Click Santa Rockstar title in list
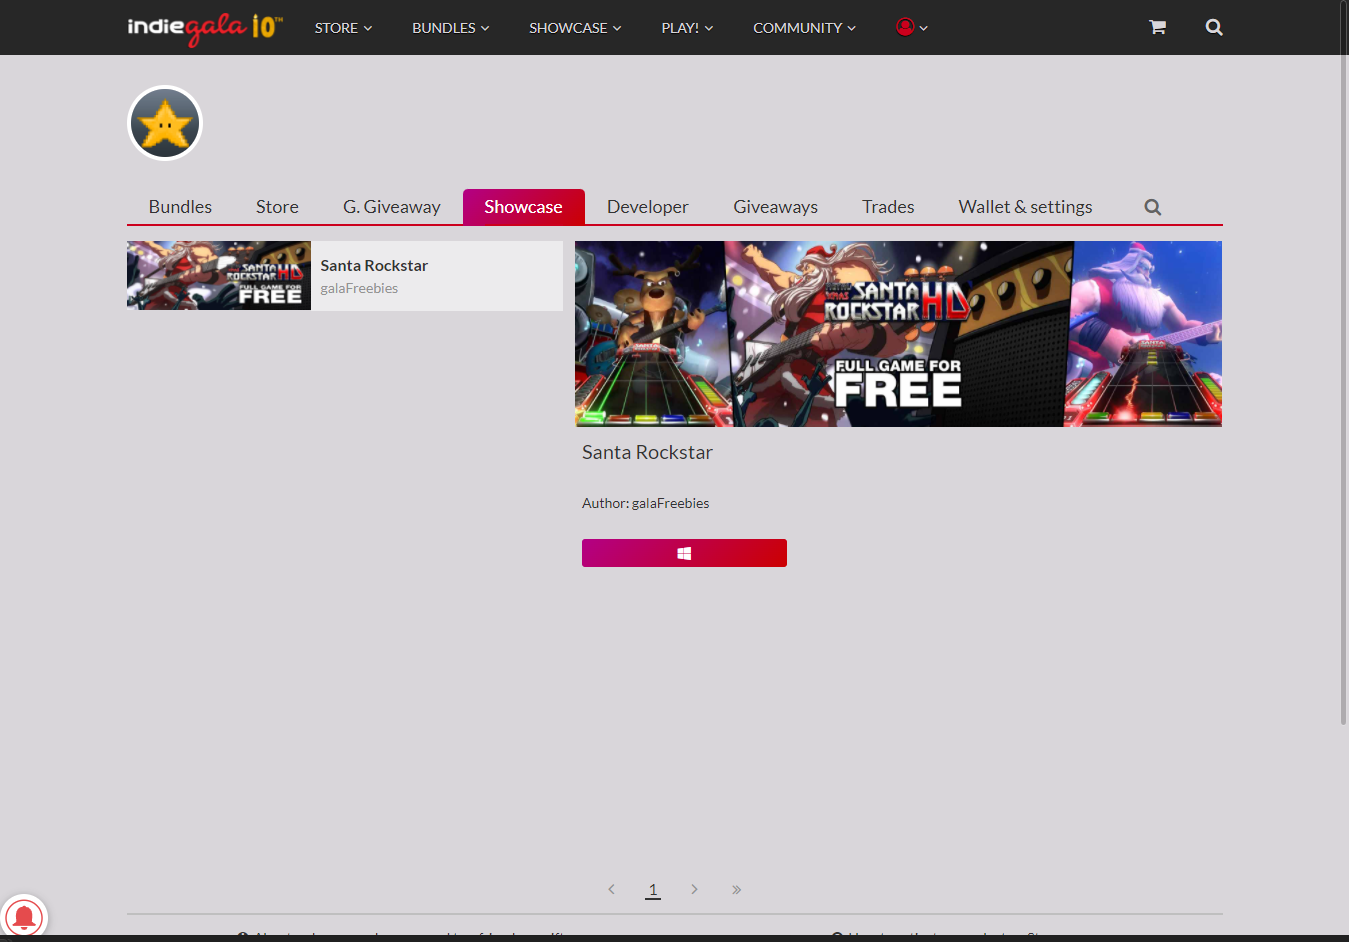This screenshot has width=1349, height=942. coord(374,265)
